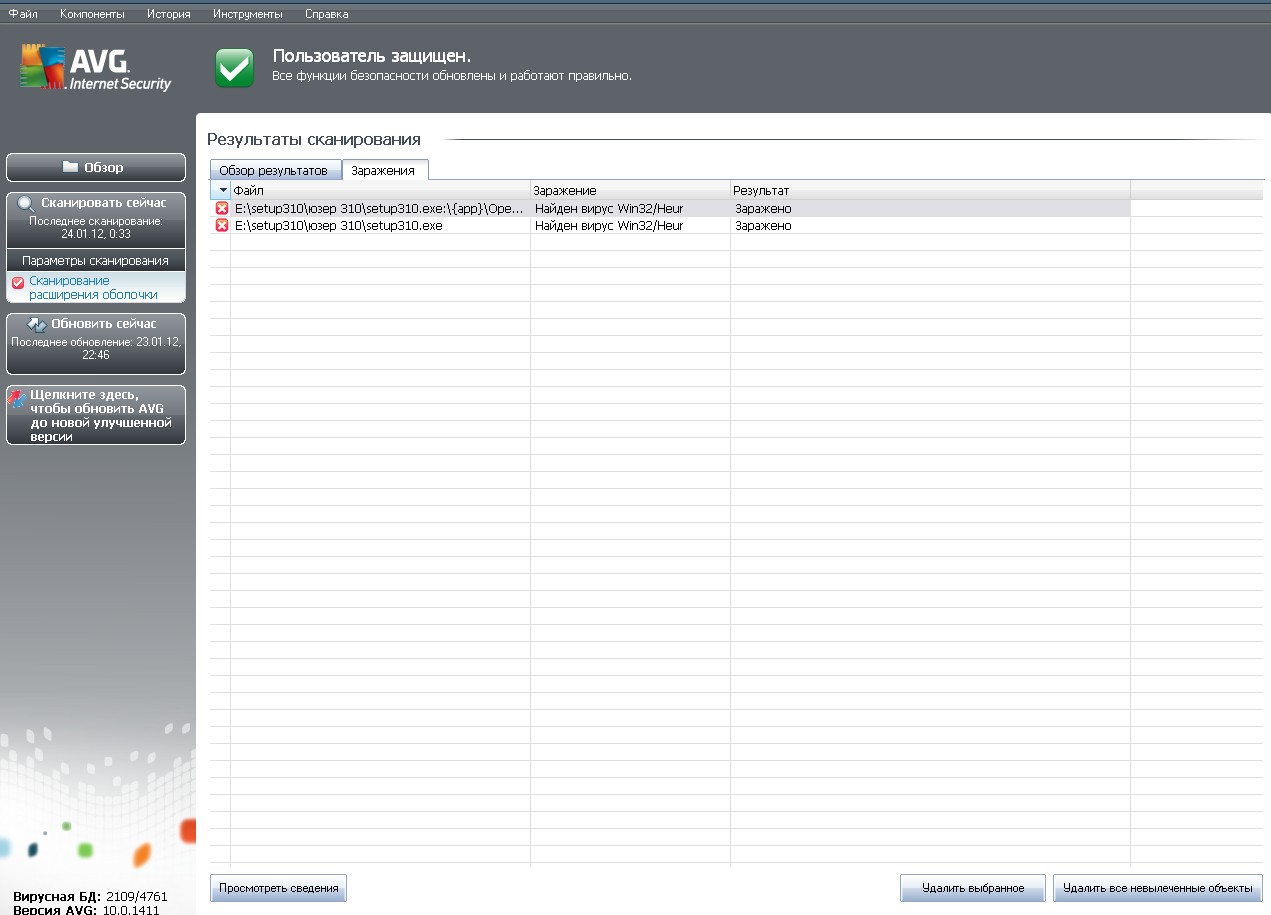Click red X icon of second setup310.exe row
Image resolution: width=1271 pixels, height=915 pixels.
click(x=222, y=225)
